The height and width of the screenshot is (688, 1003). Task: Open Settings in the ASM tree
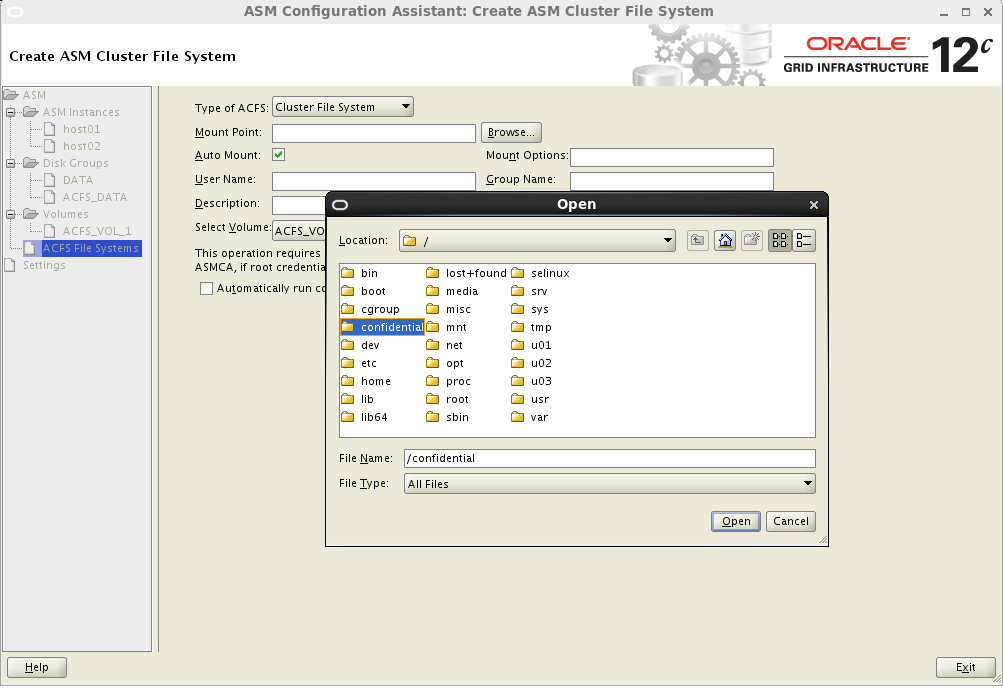(x=44, y=265)
